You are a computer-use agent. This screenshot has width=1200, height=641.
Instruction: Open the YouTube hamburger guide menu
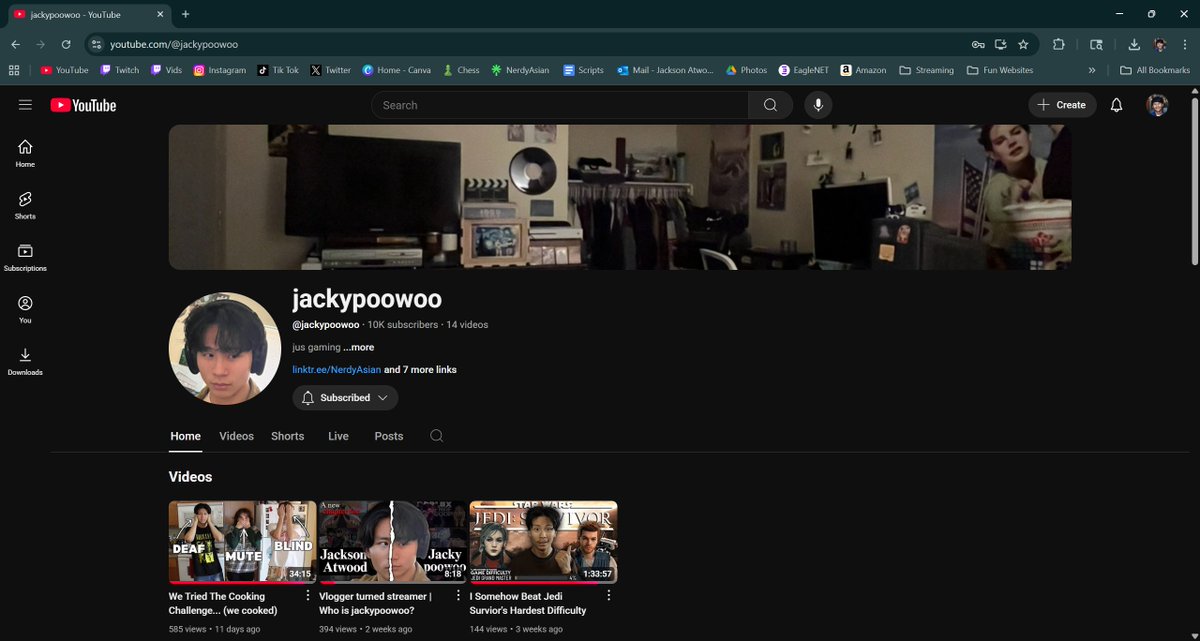click(x=25, y=105)
